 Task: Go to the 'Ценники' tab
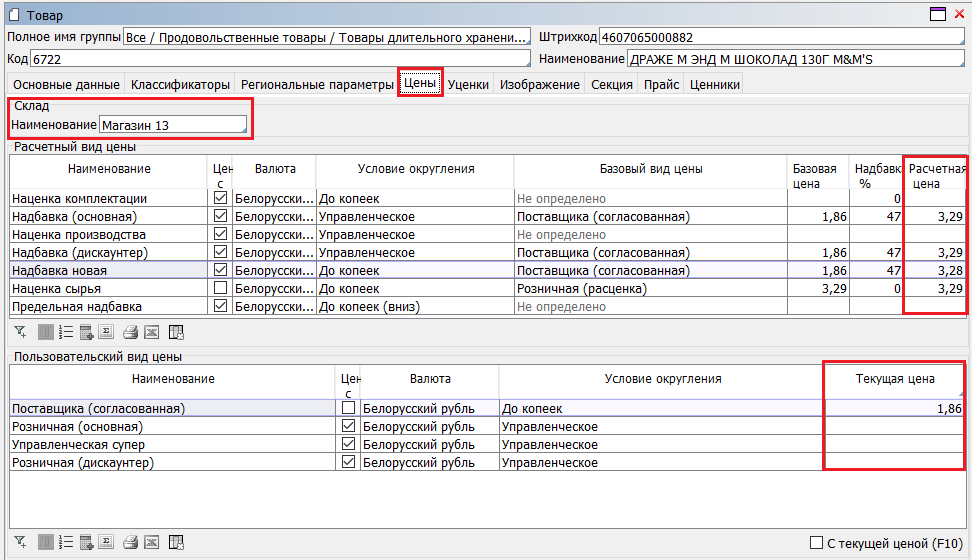[714, 85]
